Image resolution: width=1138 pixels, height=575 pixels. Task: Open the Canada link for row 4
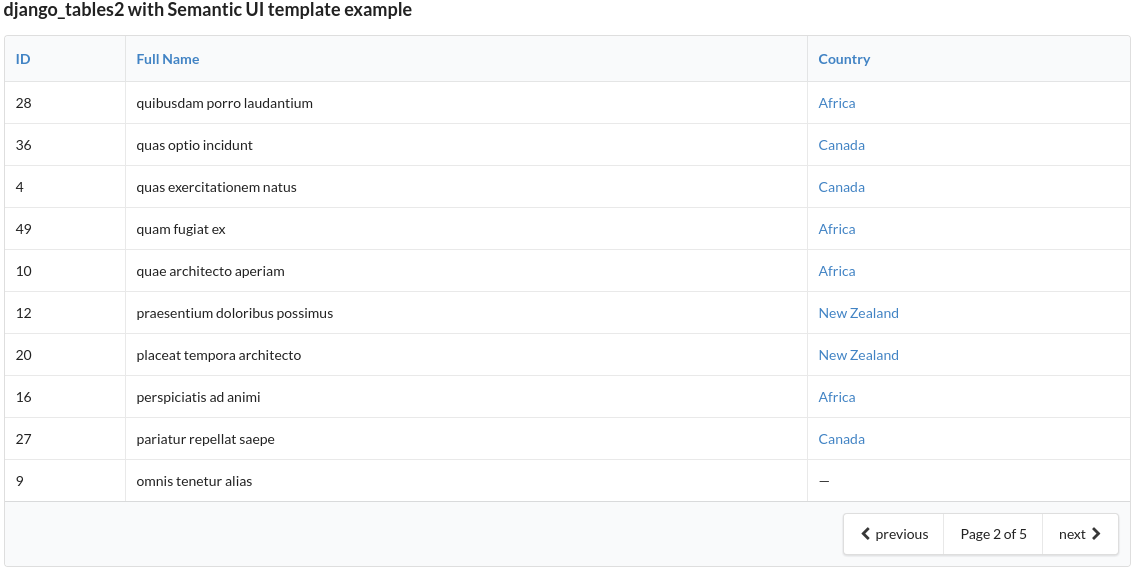pyautogui.click(x=841, y=187)
